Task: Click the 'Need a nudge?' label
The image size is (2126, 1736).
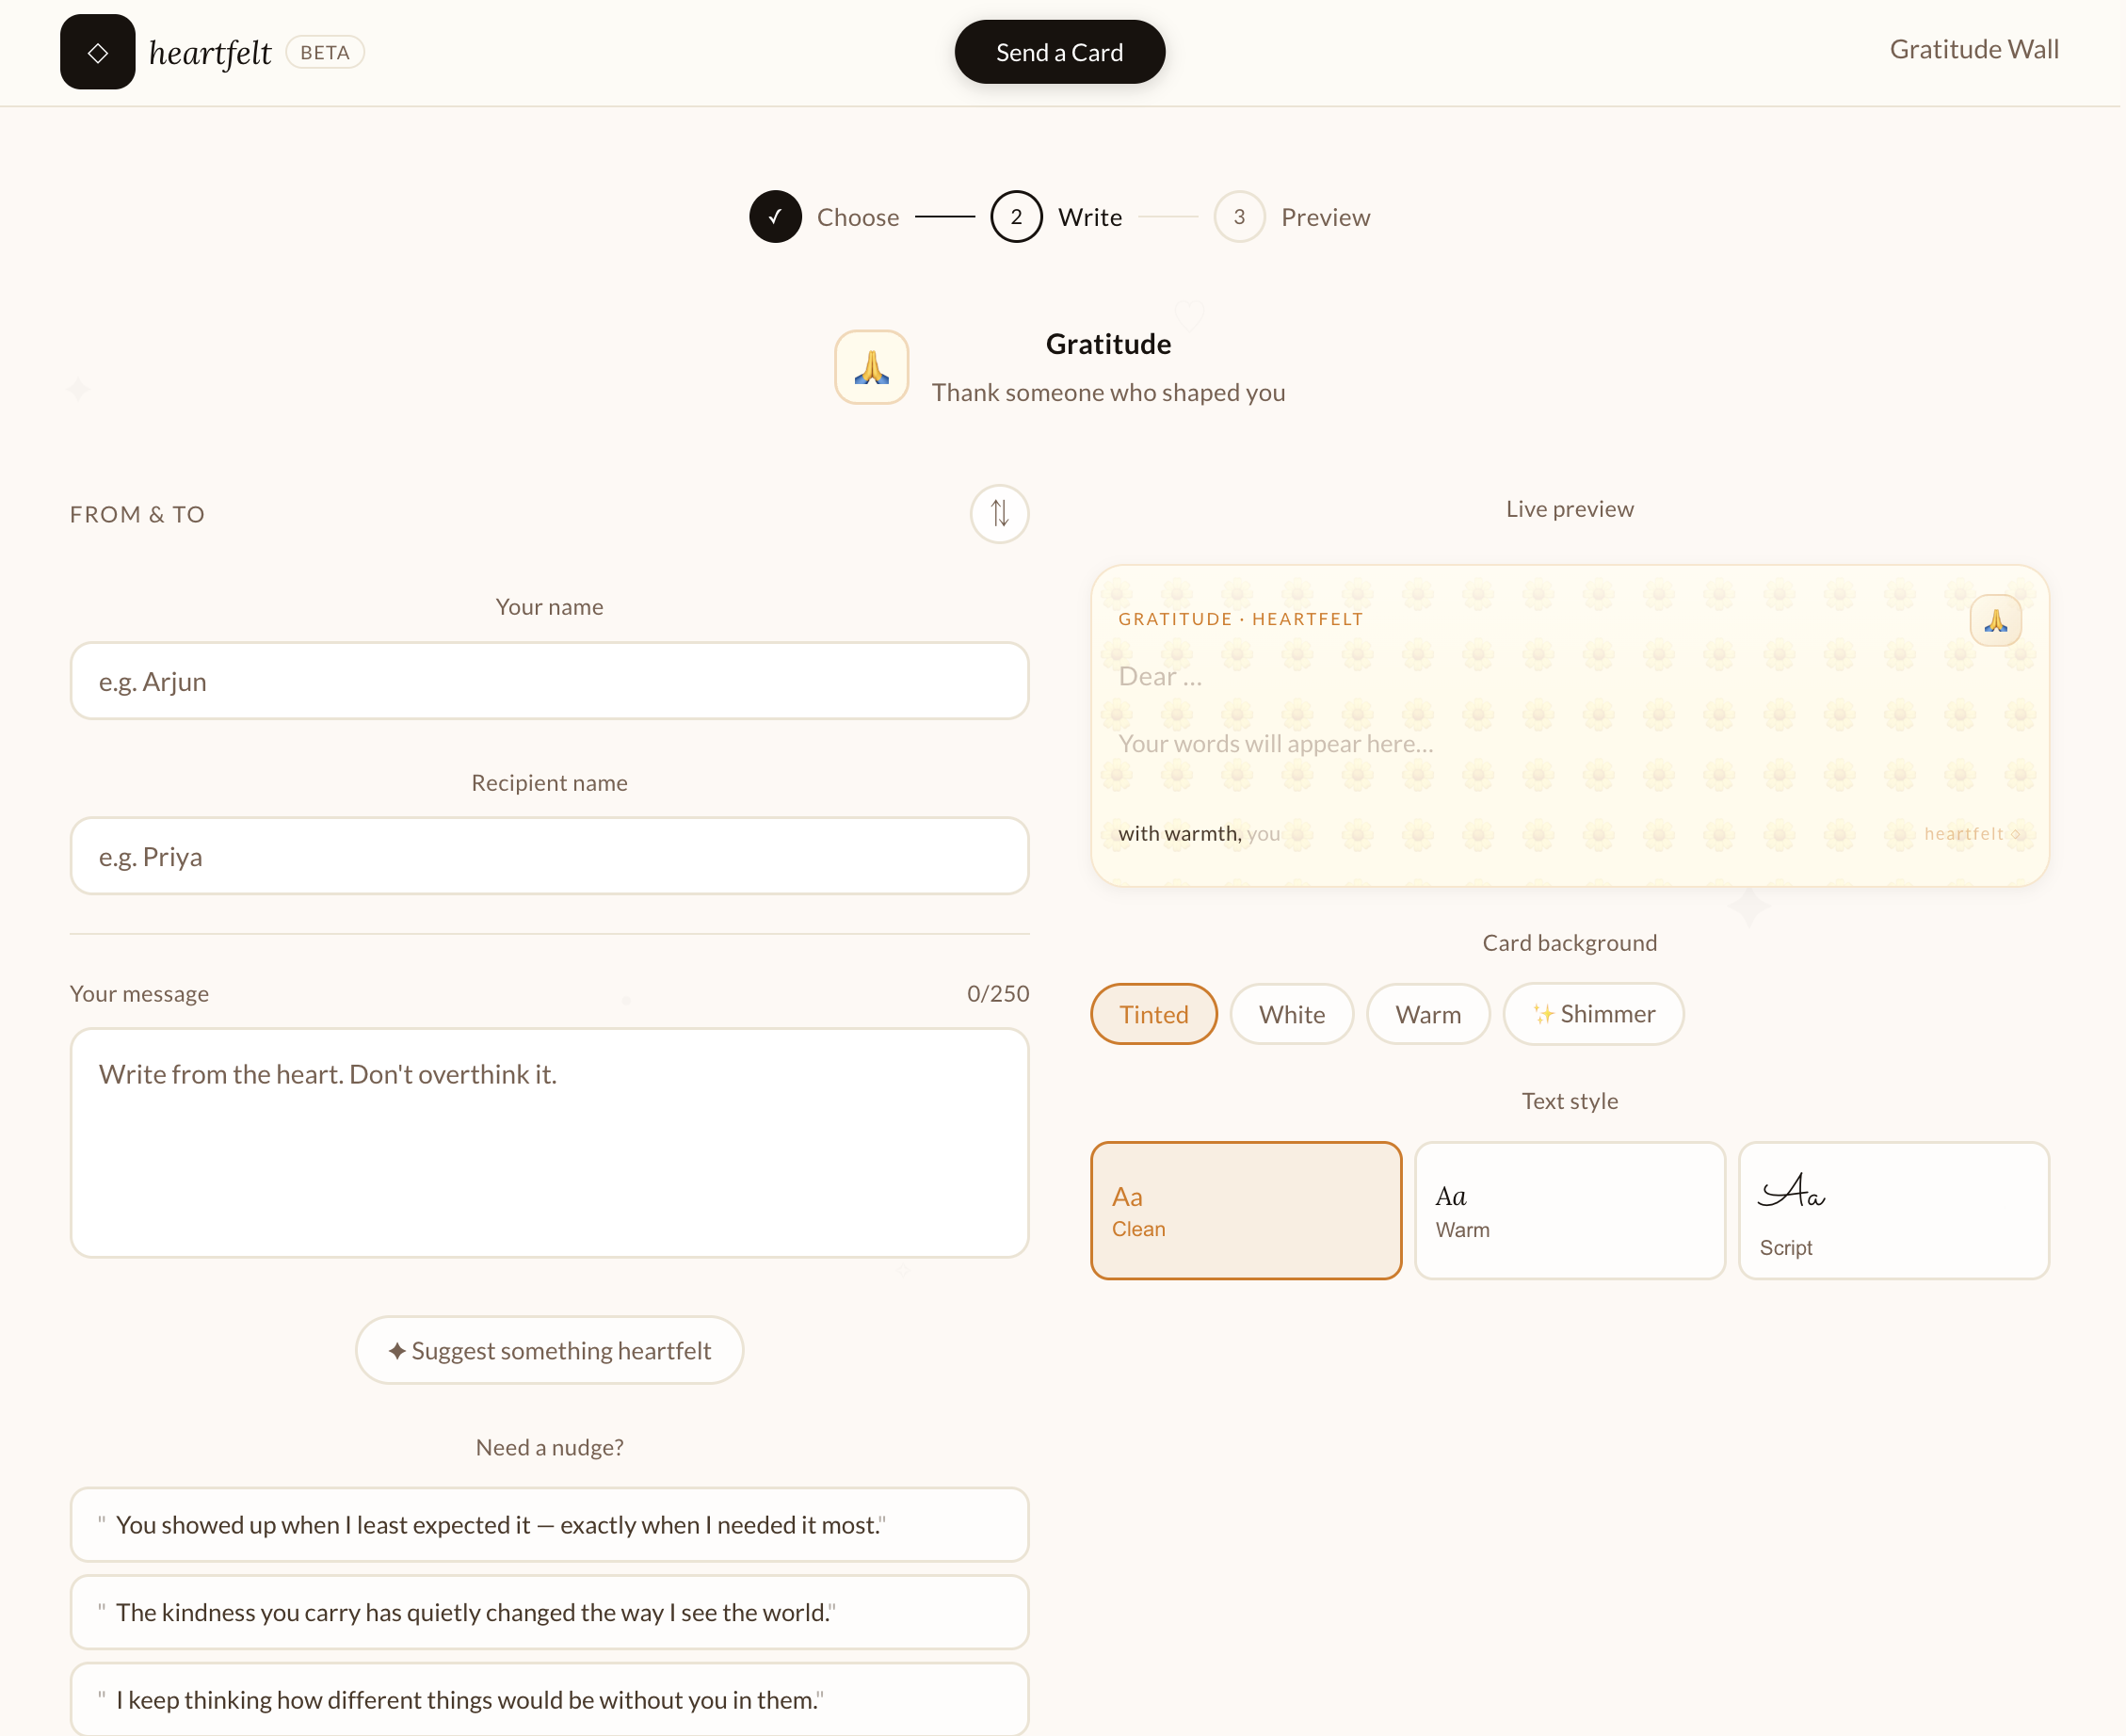Action: [x=549, y=1447]
